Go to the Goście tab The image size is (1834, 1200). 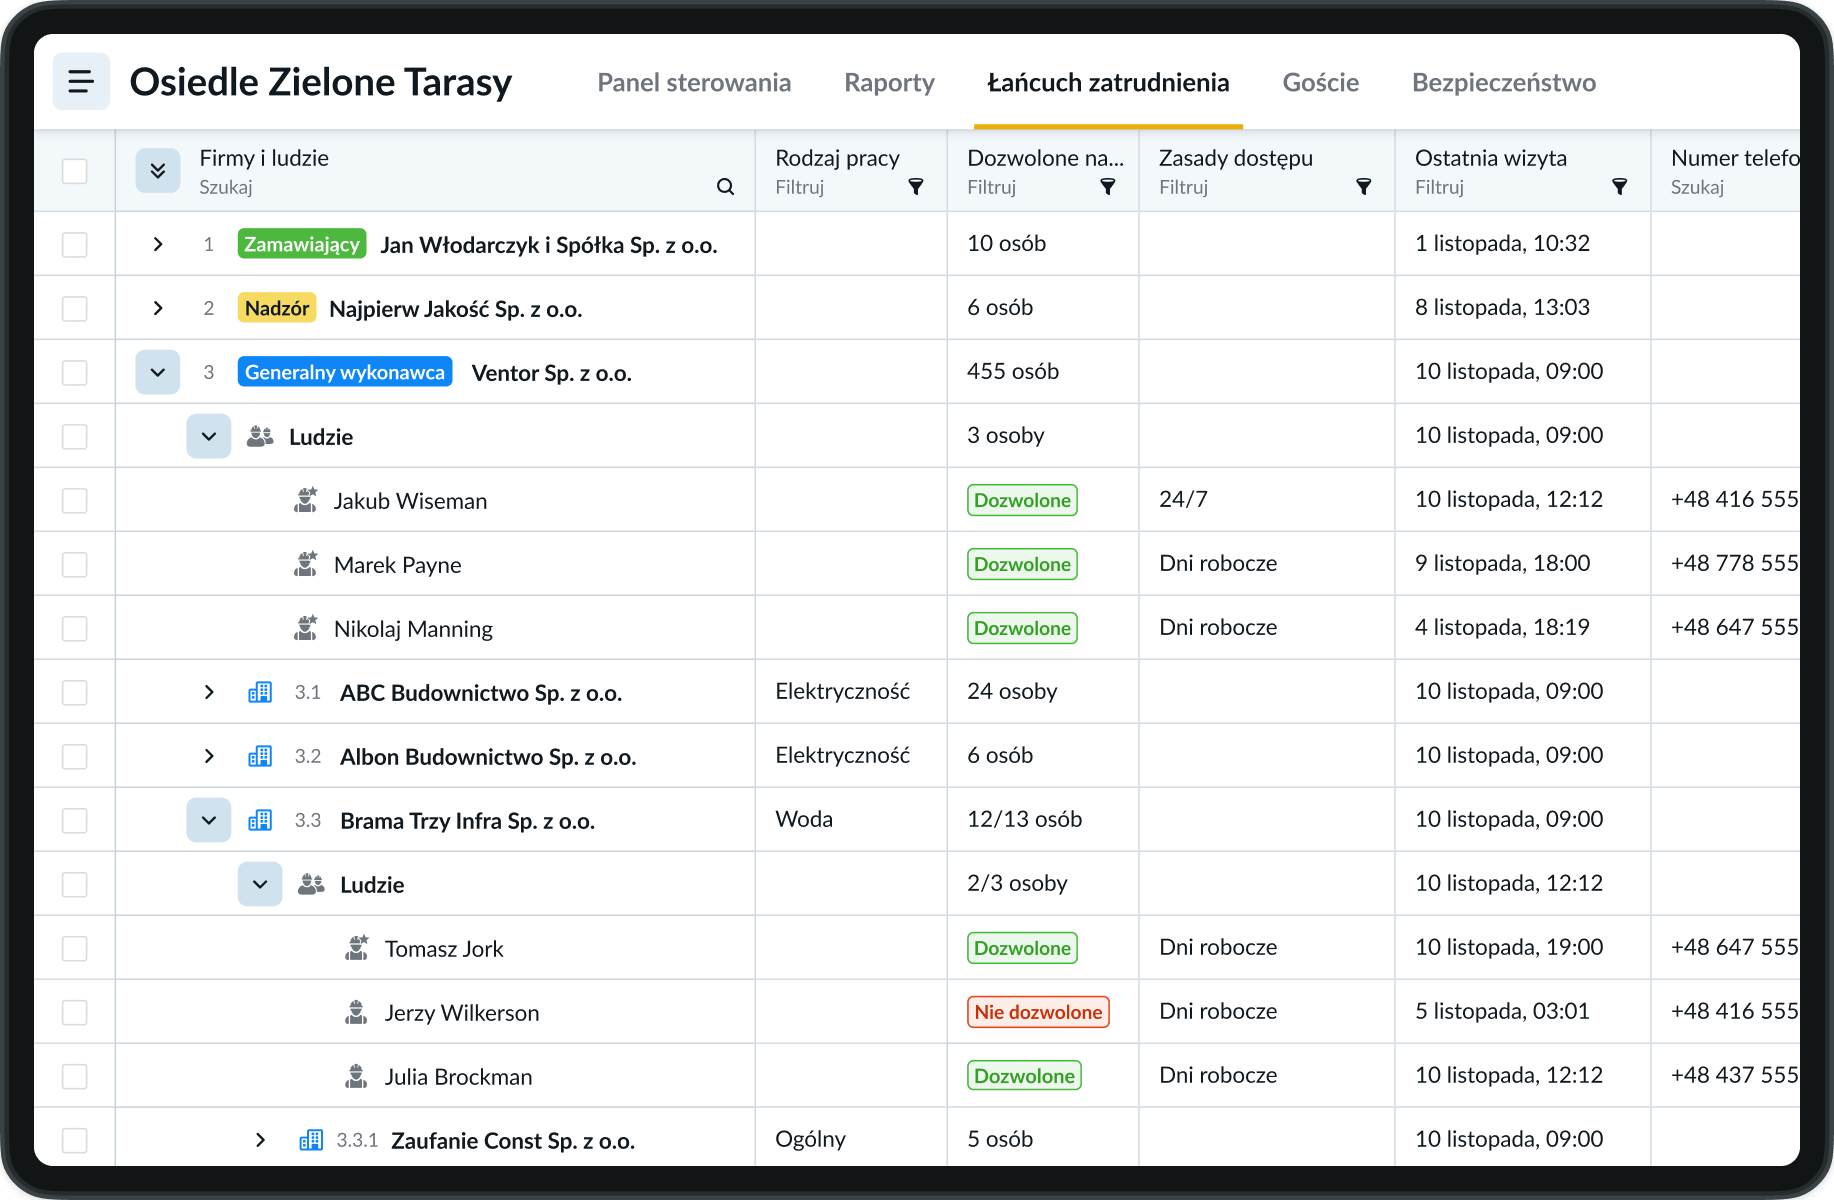point(1320,82)
